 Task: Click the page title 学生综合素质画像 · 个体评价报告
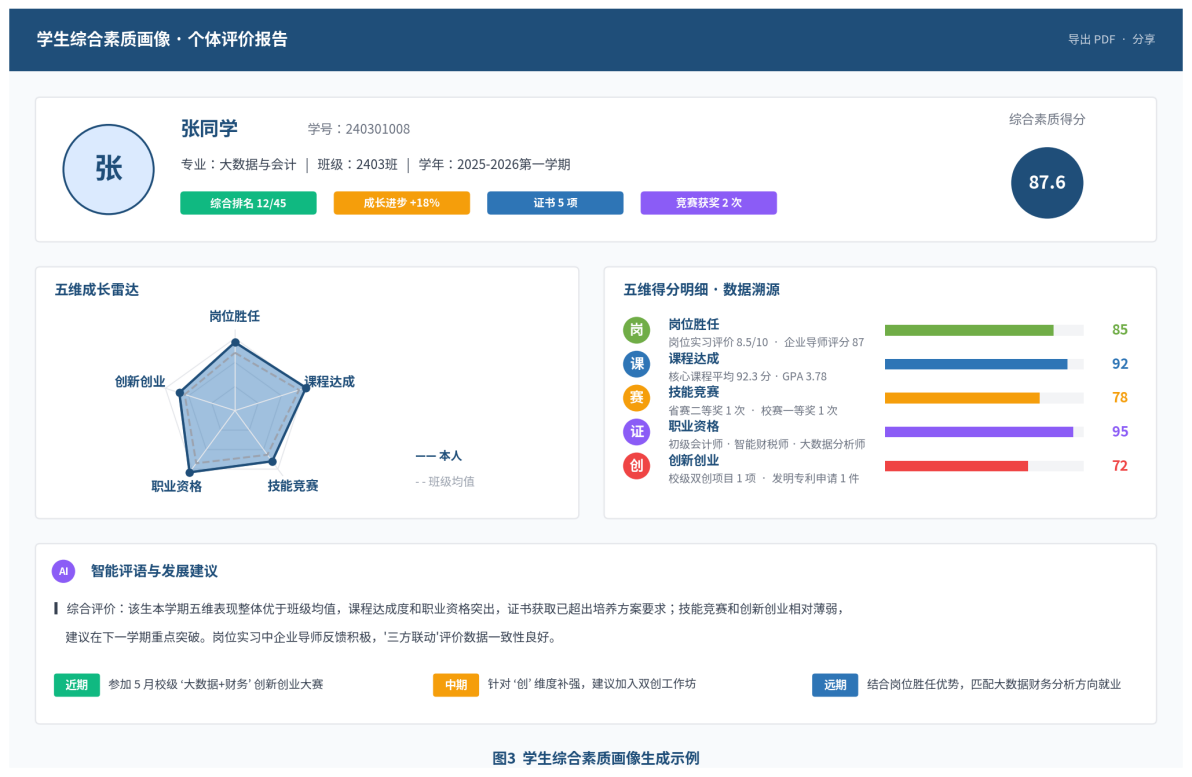click(162, 40)
